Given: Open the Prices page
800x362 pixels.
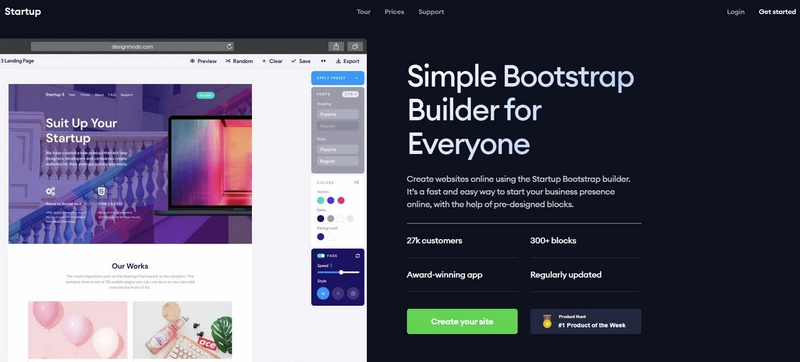Looking at the screenshot, I should point(394,12).
